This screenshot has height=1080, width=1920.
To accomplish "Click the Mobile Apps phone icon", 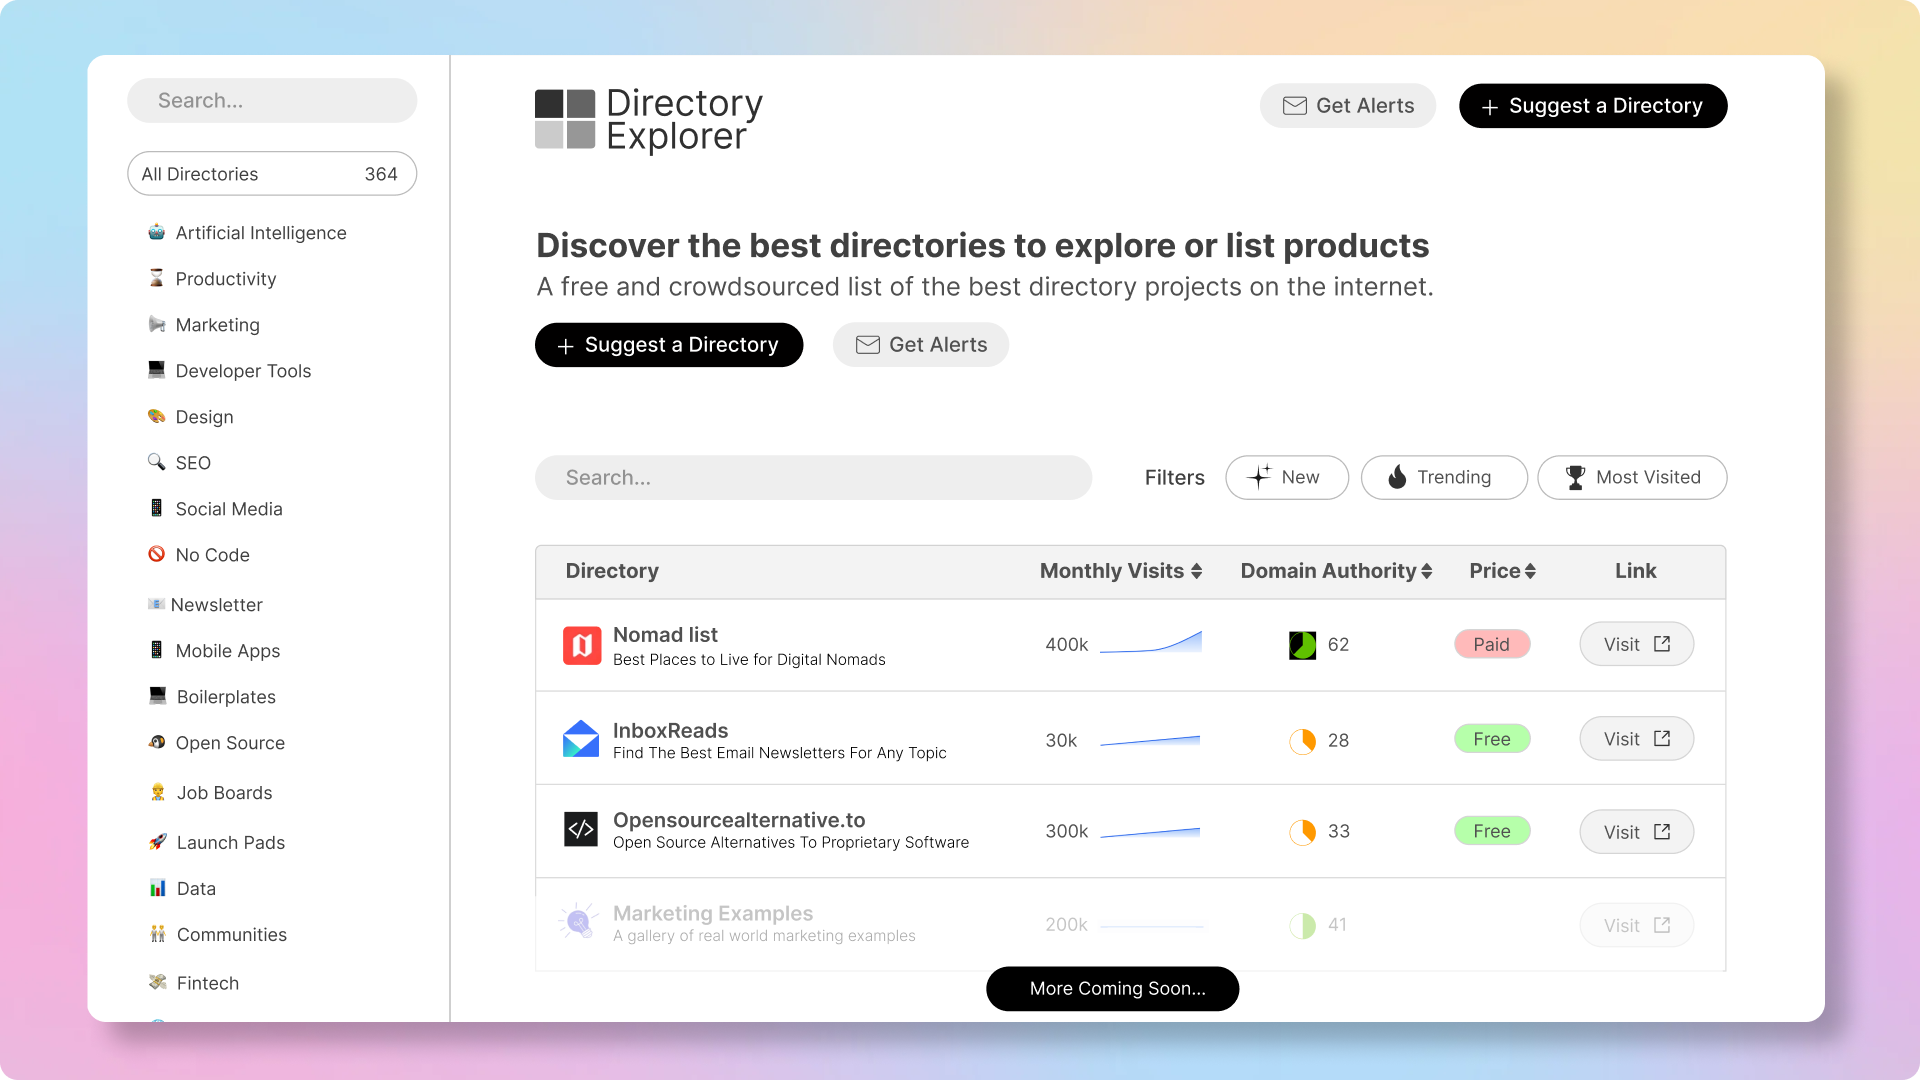I will coord(157,650).
